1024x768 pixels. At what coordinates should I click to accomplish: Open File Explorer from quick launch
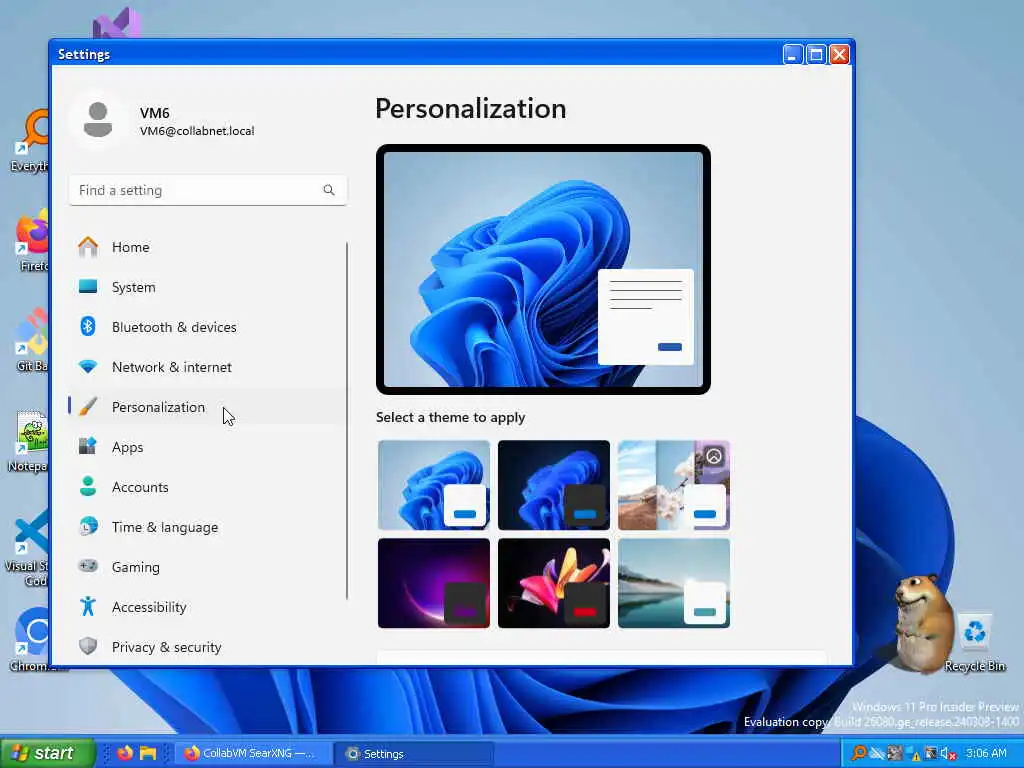(x=148, y=753)
